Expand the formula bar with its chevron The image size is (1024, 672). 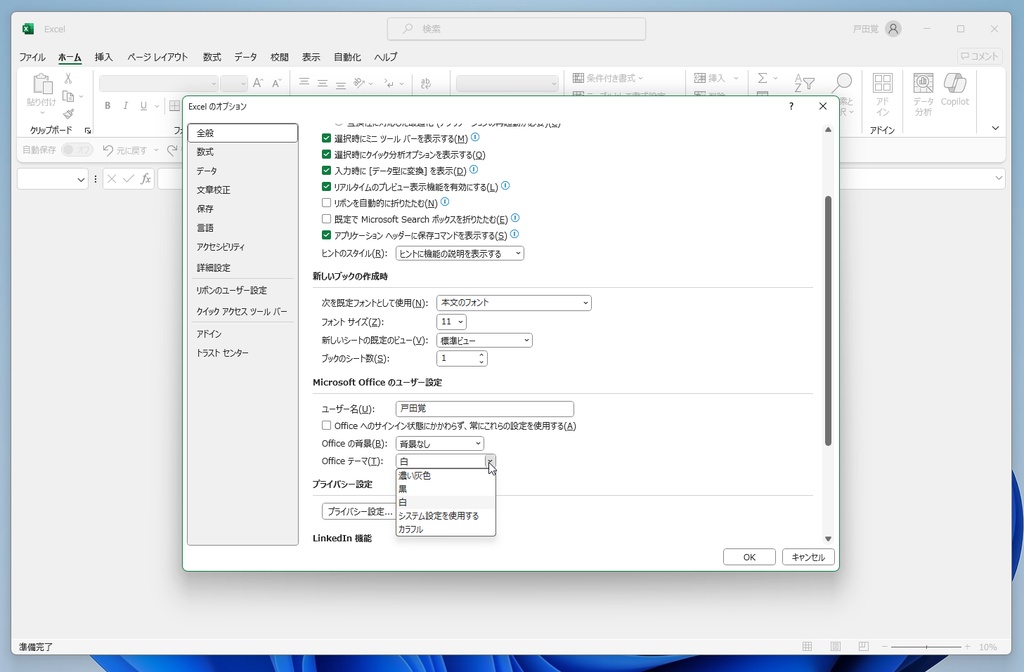tap(999, 178)
